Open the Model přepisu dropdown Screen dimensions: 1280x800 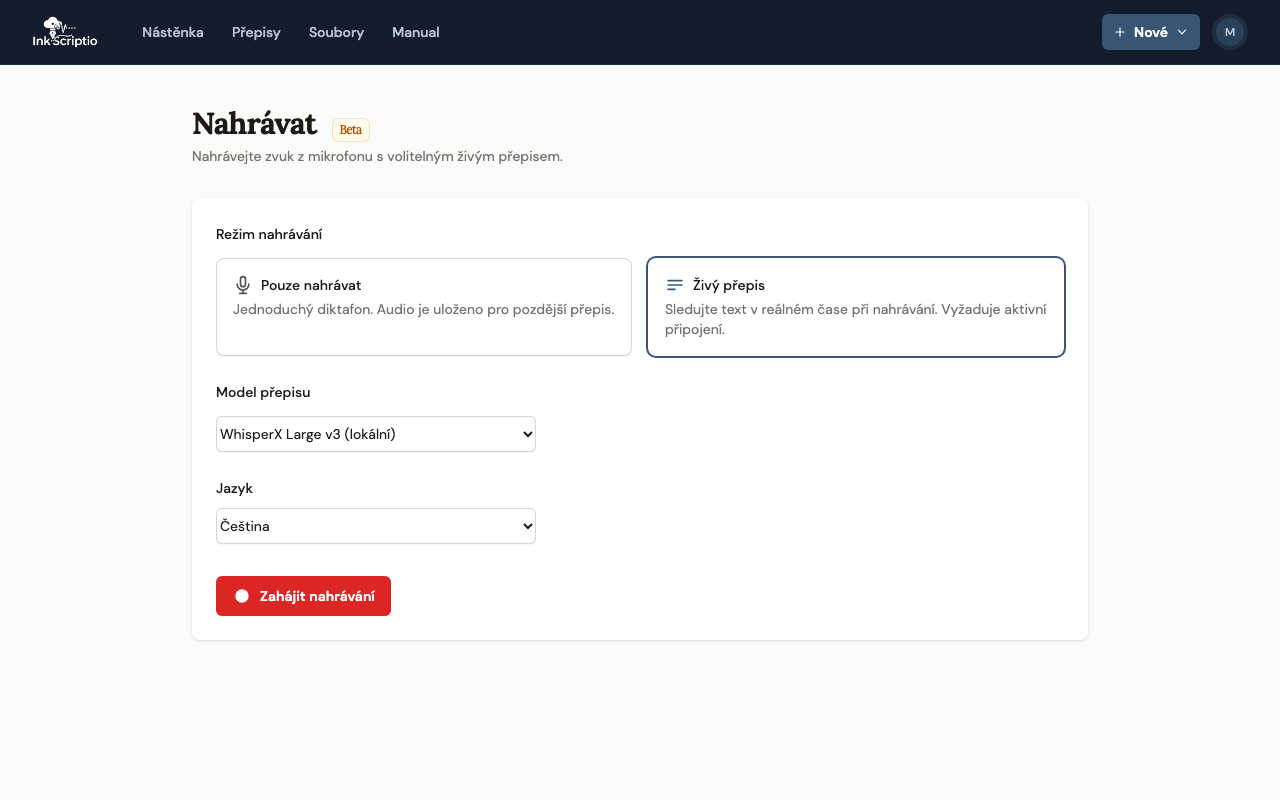376,434
